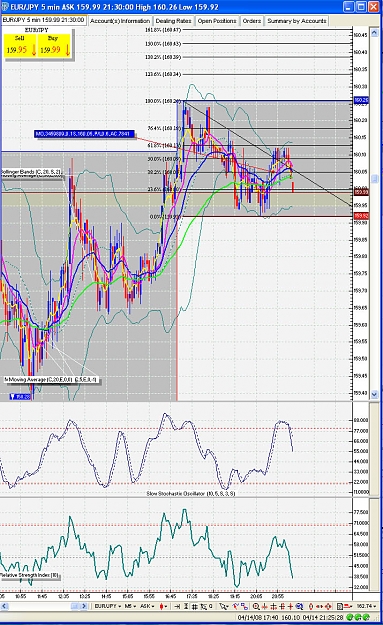Screen dimensions: 383x625
Task: Open the EURJPY symbol dropdown
Action: pyautogui.click(x=107, y=606)
